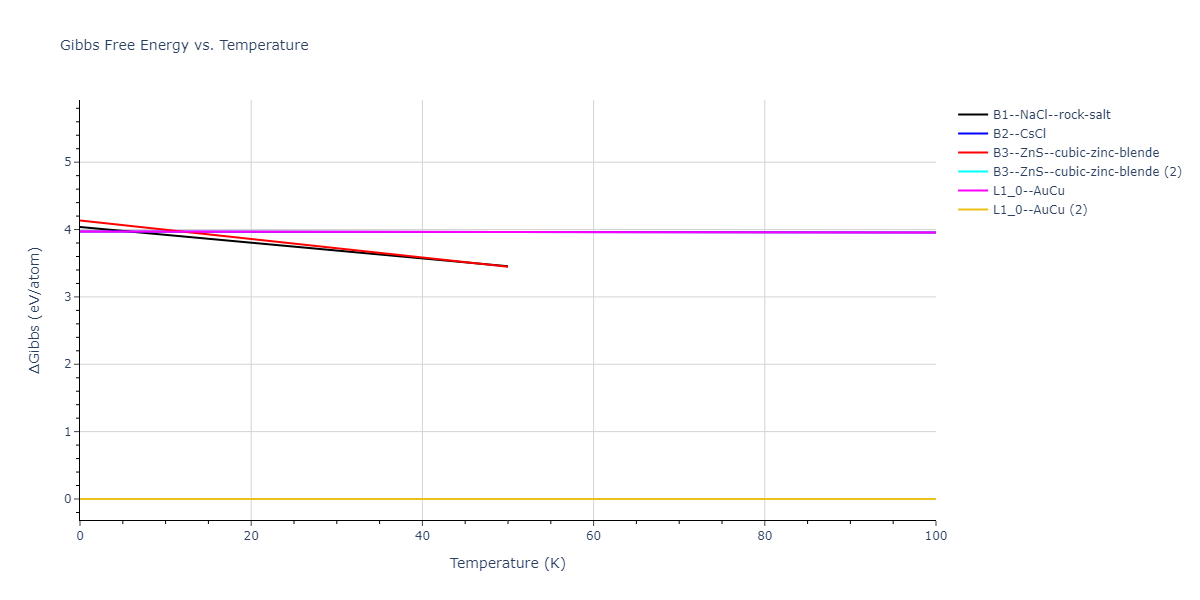
Task: Click the red line swatch in legend
Action: 973,153
